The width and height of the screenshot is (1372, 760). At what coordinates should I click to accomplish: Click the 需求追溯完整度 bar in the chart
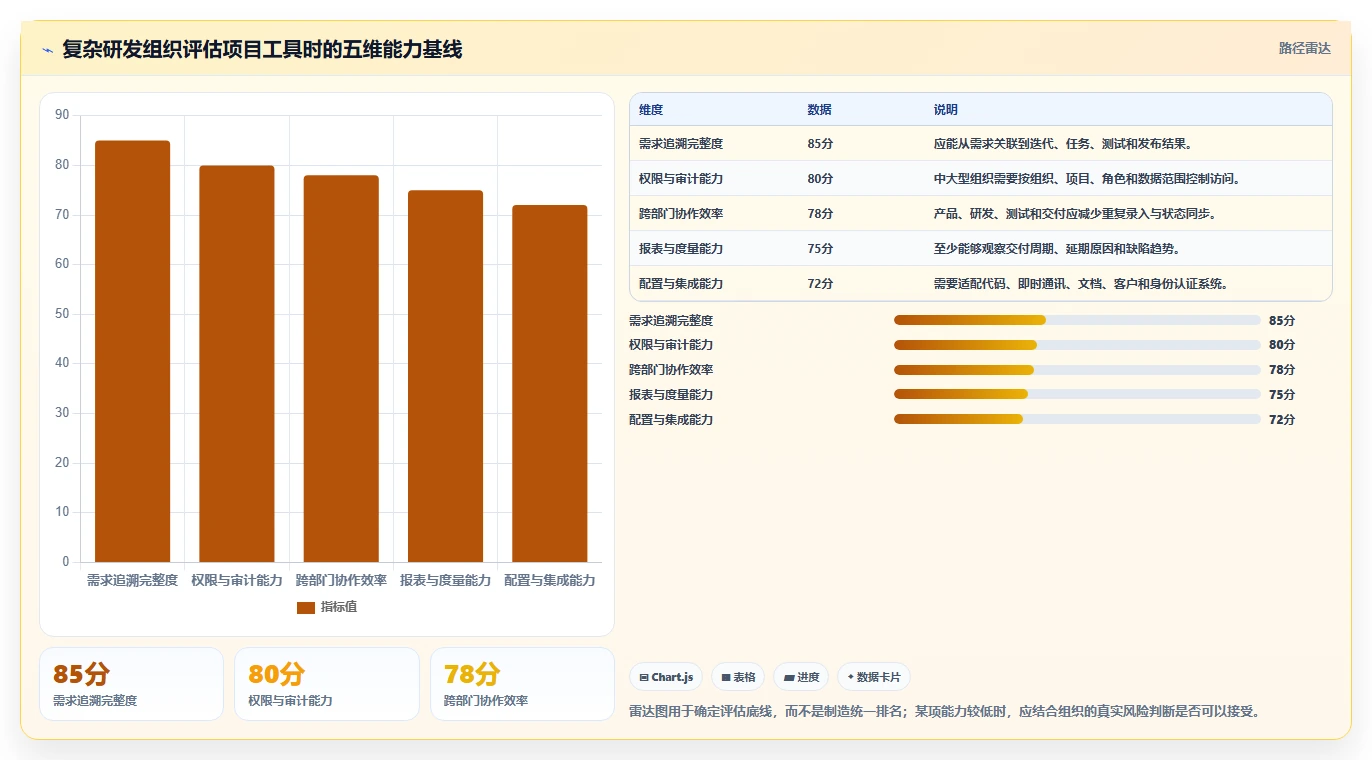(x=132, y=351)
